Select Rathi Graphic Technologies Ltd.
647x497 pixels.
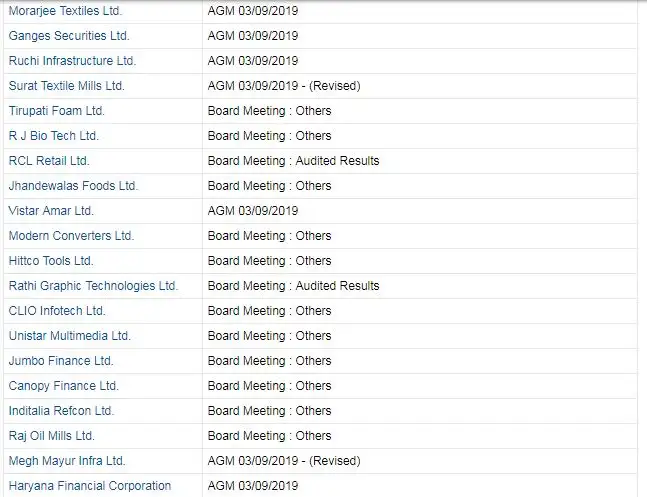(93, 286)
